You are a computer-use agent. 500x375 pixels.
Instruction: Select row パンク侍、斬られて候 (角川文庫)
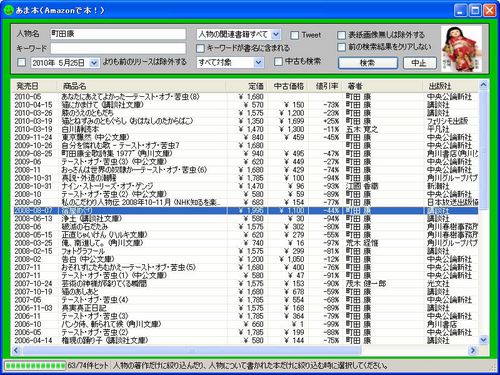click(x=246, y=324)
